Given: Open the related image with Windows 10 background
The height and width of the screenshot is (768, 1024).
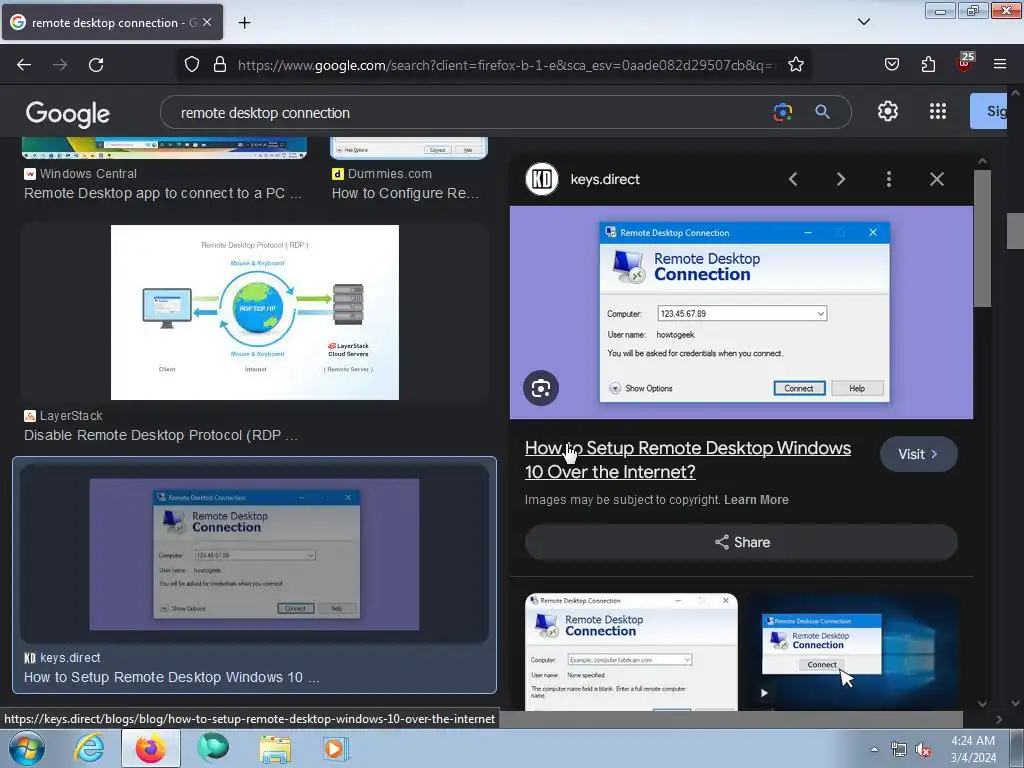Looking at the screenshot, I should click(x=852, y=652).
